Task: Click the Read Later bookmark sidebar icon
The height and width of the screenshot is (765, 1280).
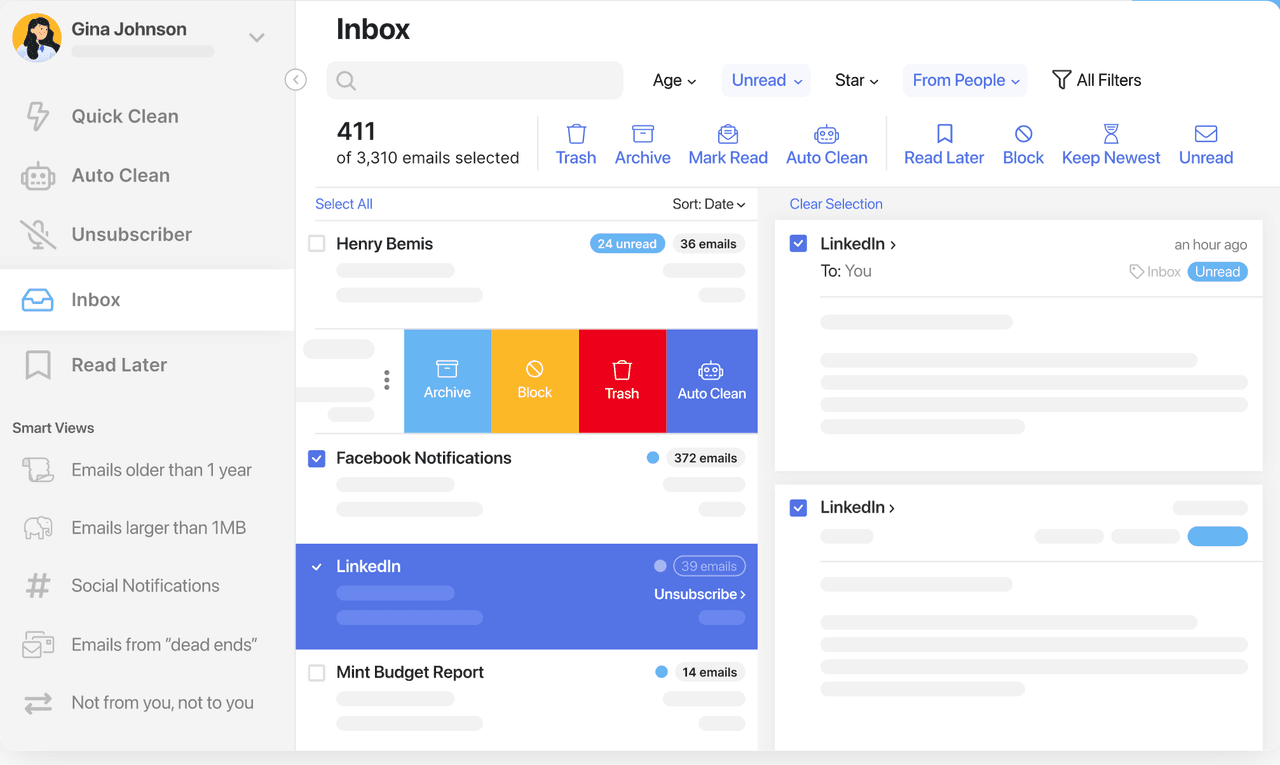Action: tap(38, 365)
